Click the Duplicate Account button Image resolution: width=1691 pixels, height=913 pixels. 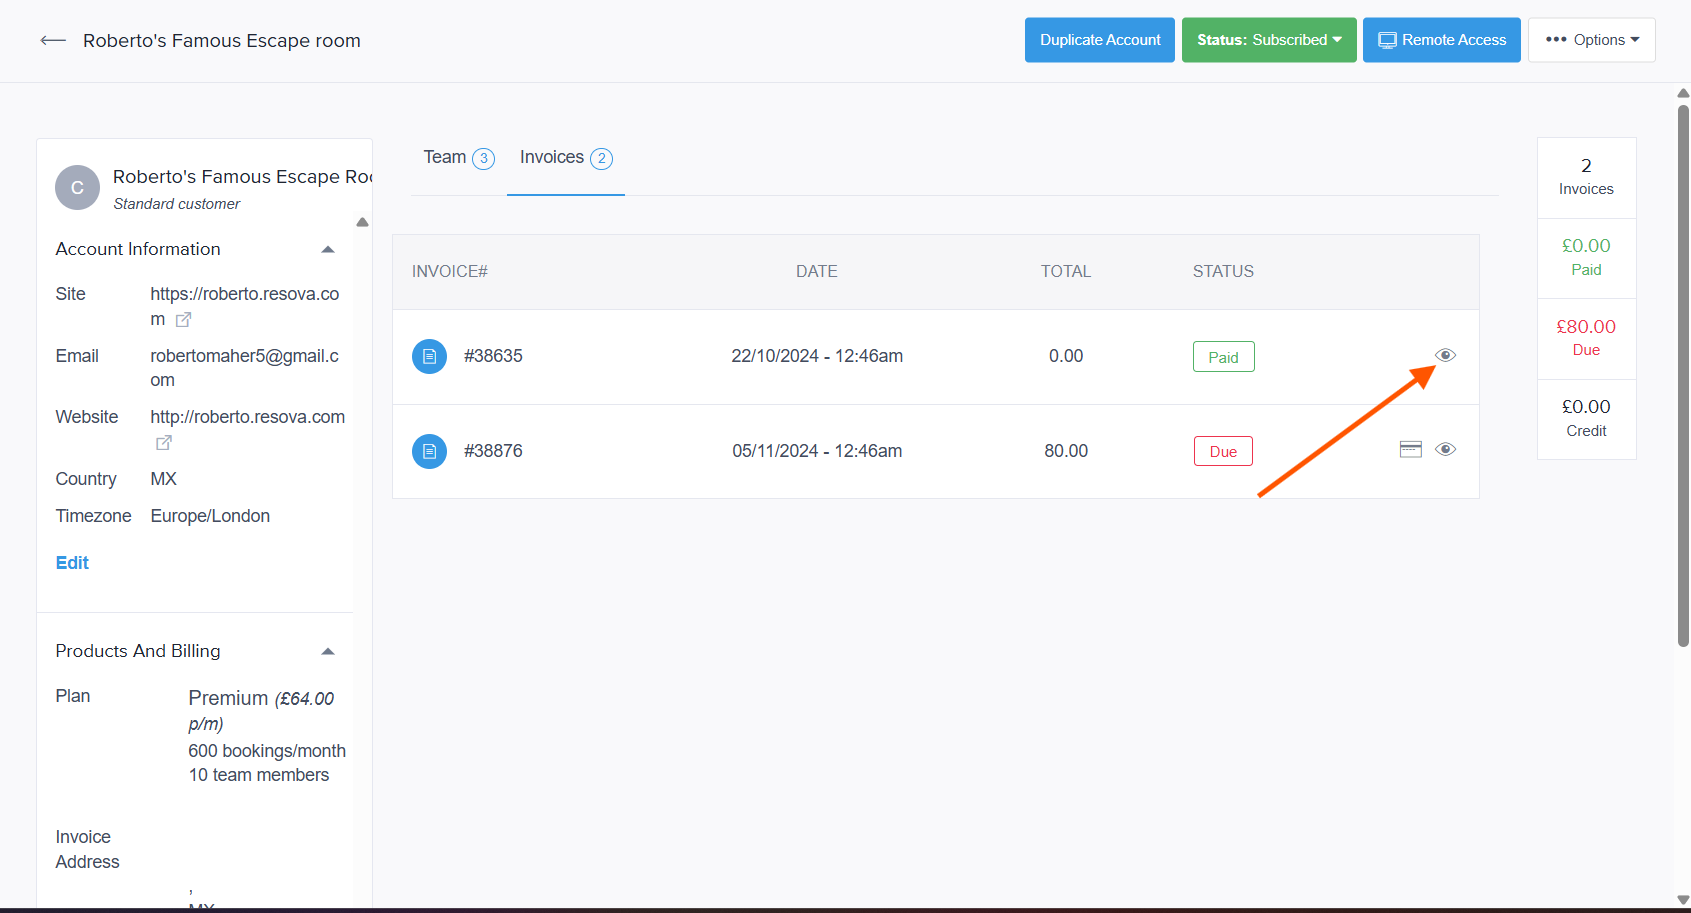click(x=1099, y=40)
